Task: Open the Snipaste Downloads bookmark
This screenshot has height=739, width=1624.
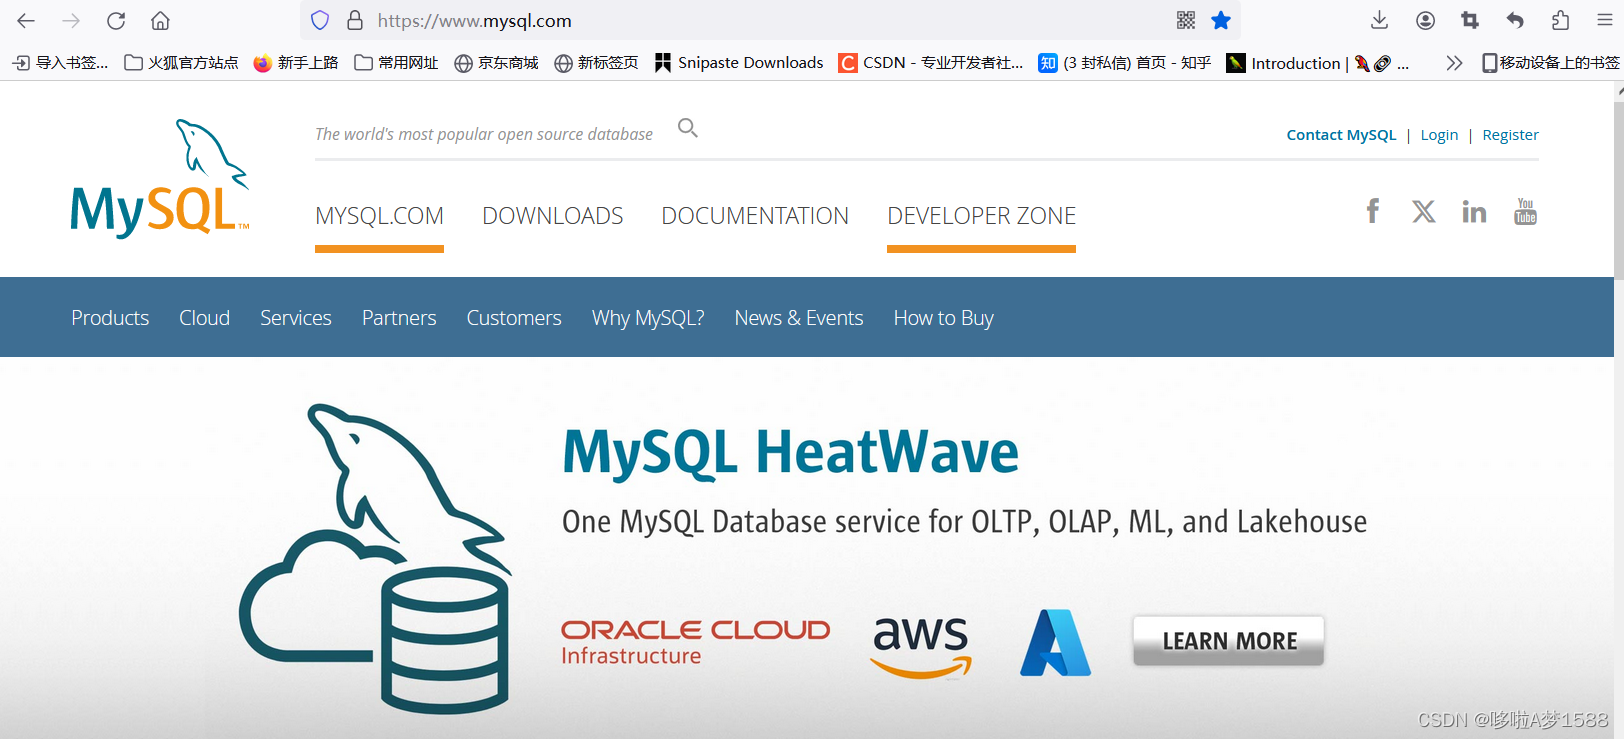Action: point(739,63)
